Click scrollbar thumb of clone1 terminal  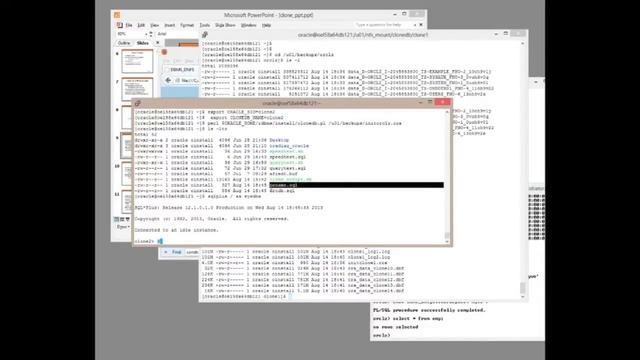pos(522,287)
